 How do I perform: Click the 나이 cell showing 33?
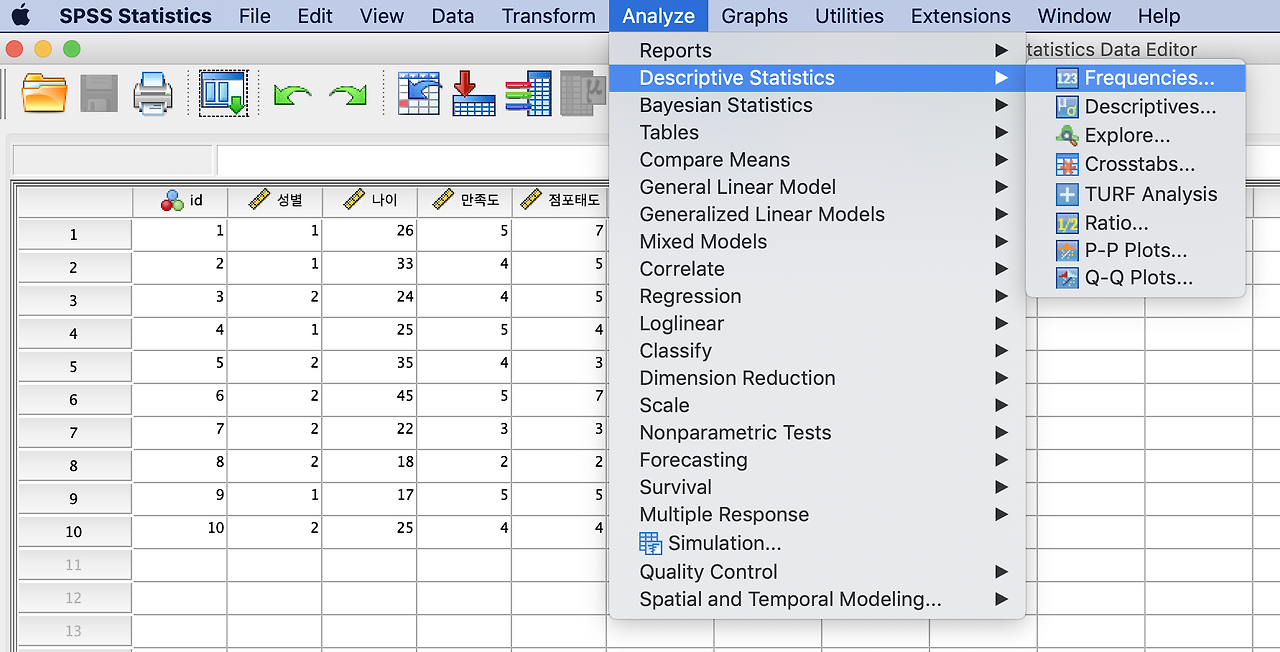coord(369,268)
